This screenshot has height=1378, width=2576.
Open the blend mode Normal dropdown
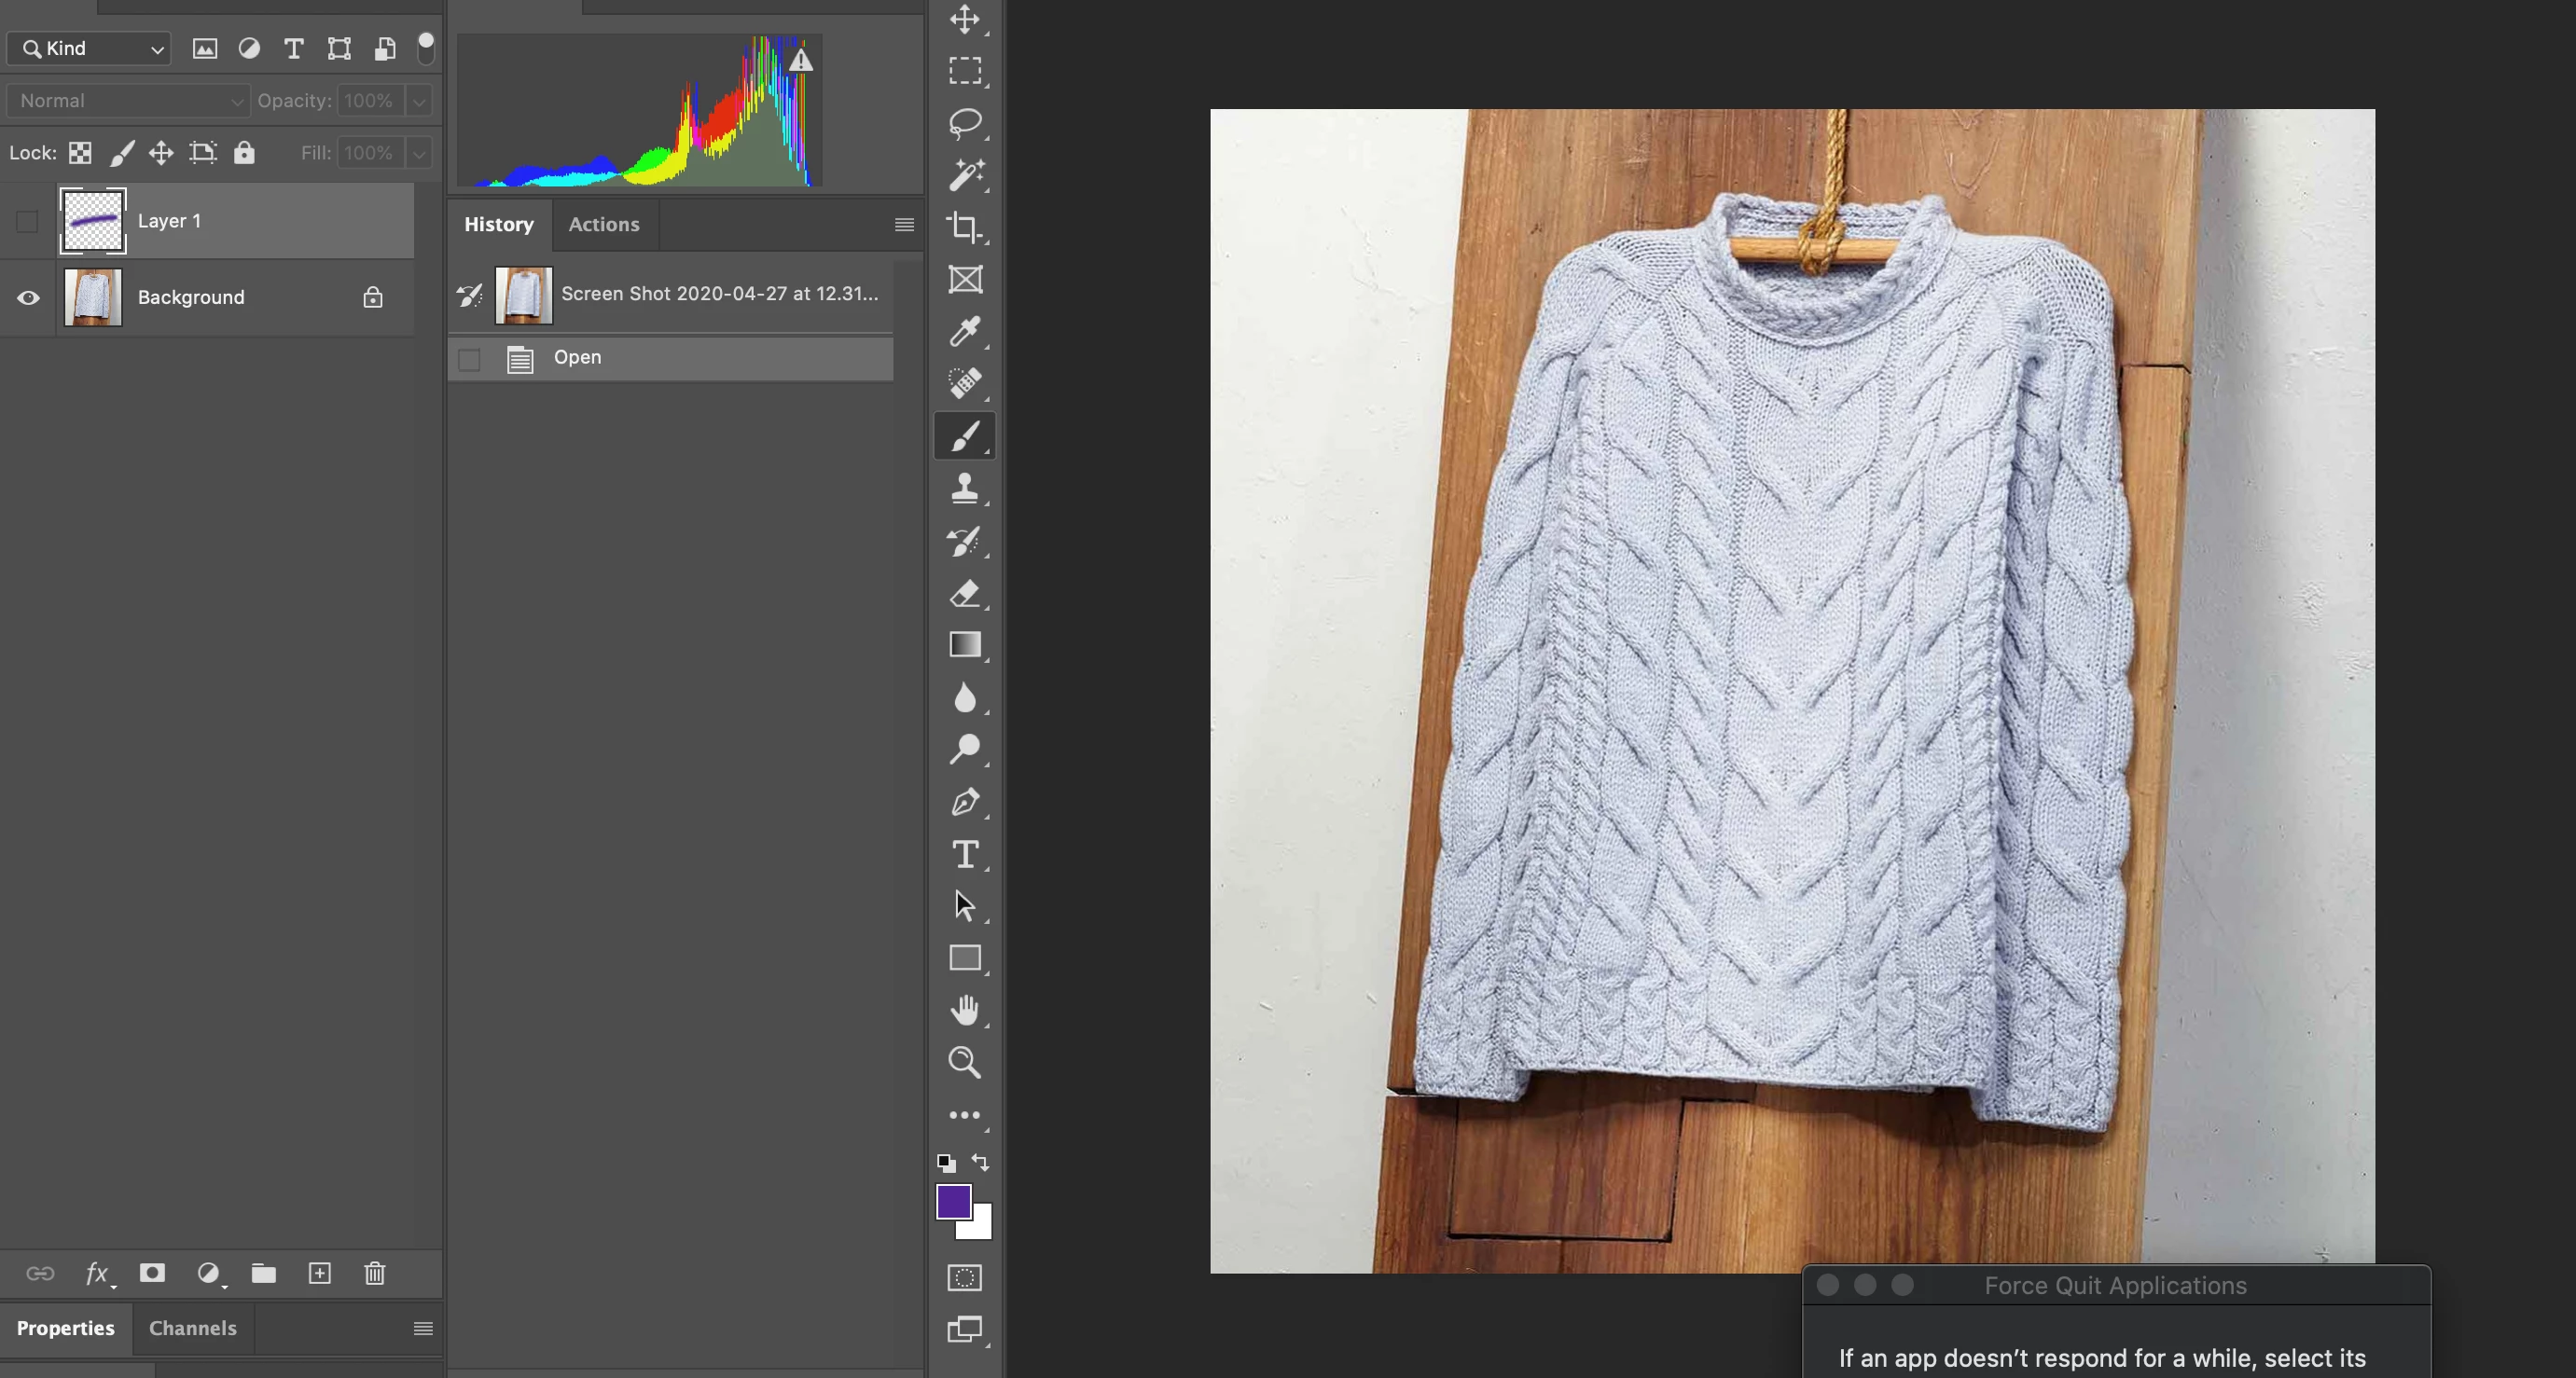click(x=128, y=101)
